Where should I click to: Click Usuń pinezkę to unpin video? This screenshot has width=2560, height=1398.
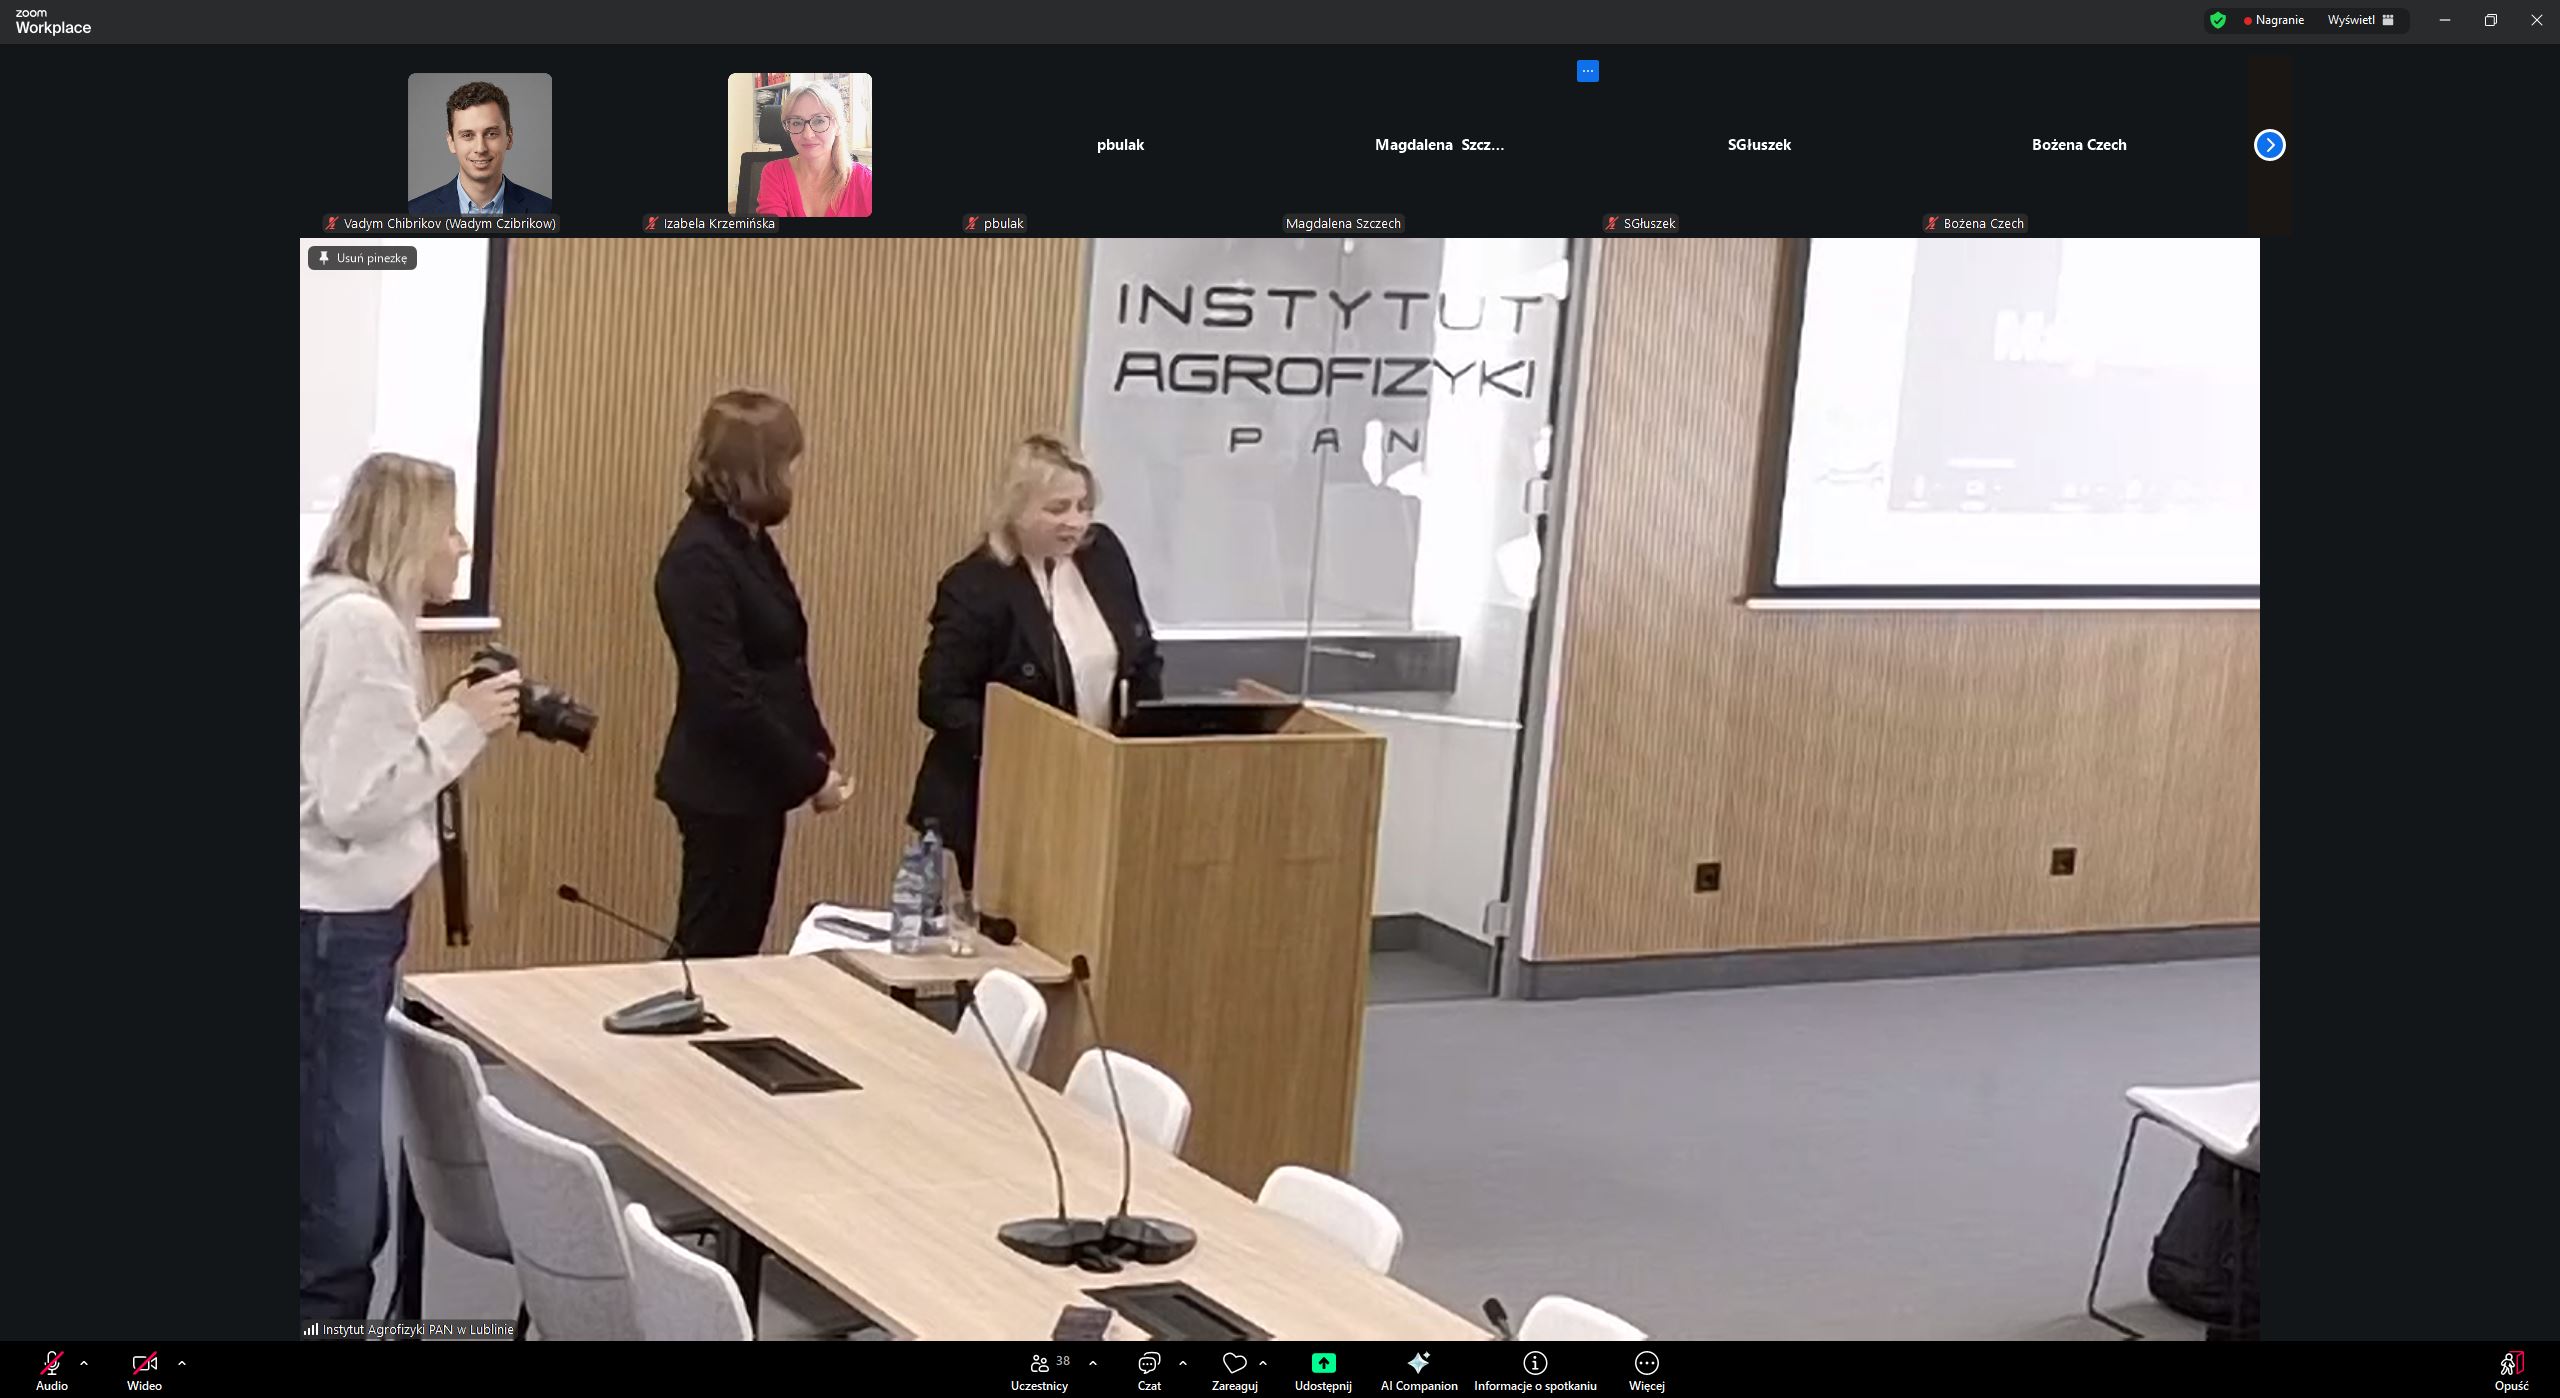363,258
